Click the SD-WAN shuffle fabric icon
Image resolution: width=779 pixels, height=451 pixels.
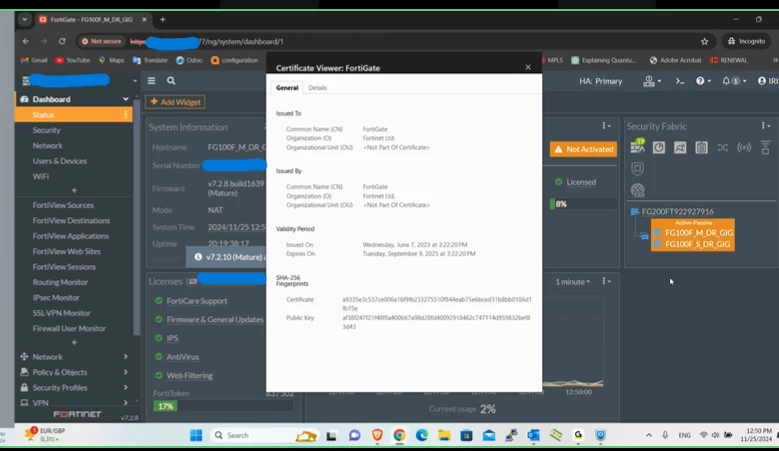(x=722, y=148)
